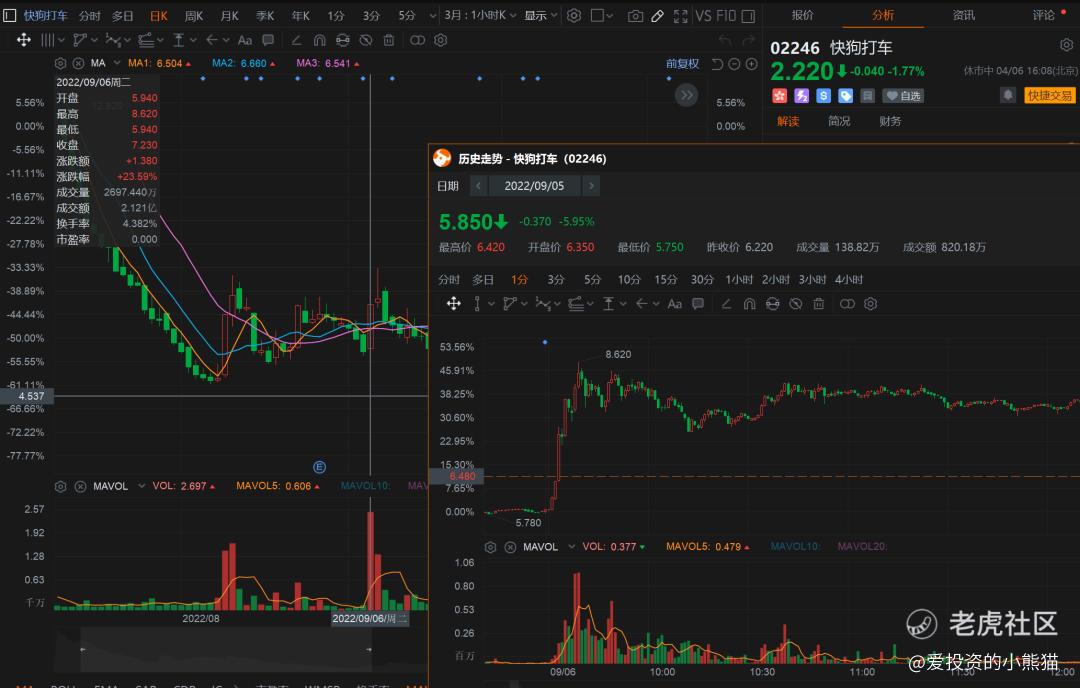This screenshot has height=688, width=1080.
Task: Open the 简况 profile tab
Action: (x=839, y=121)
